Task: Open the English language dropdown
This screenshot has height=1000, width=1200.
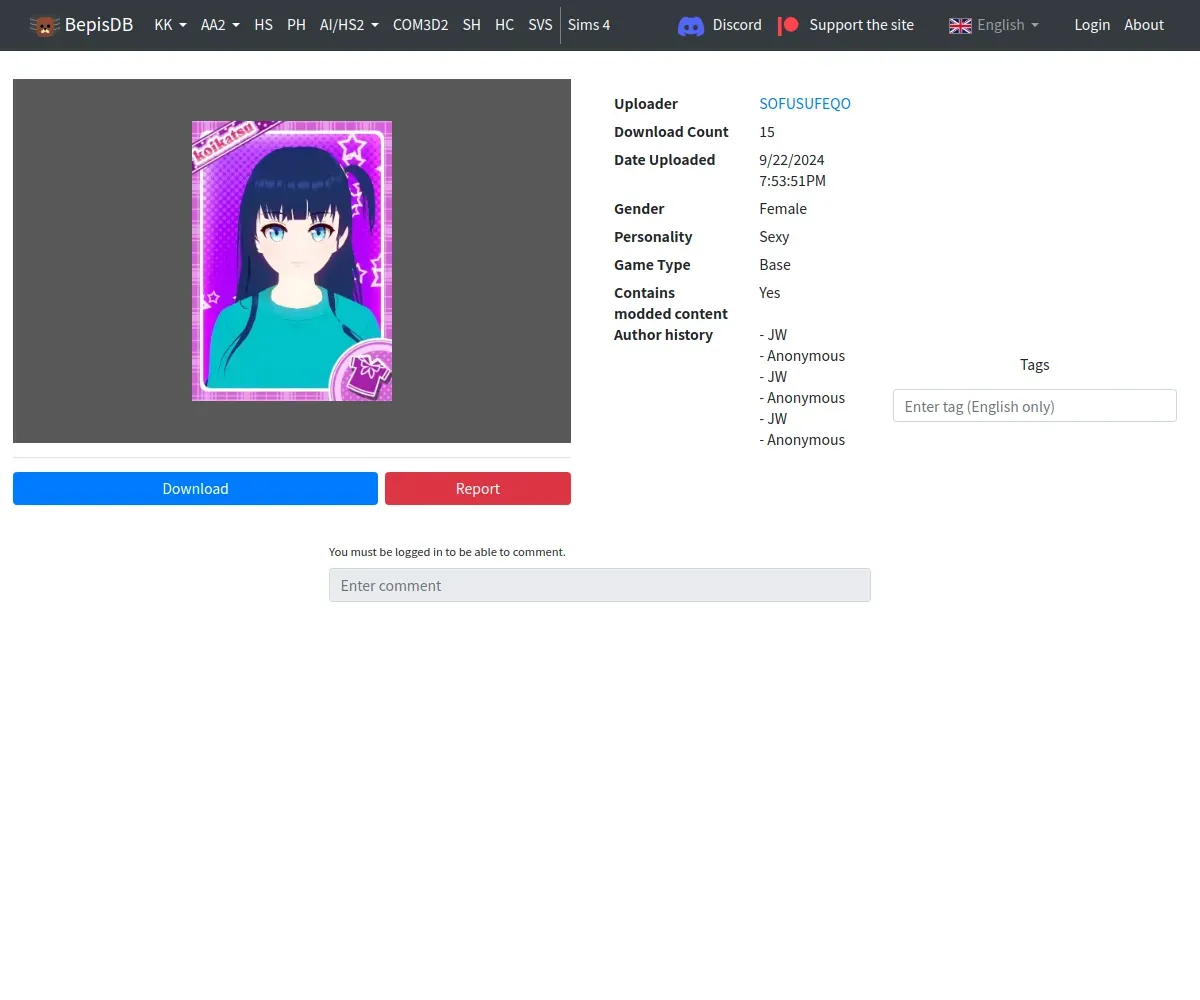Action: pos(1008,25)
